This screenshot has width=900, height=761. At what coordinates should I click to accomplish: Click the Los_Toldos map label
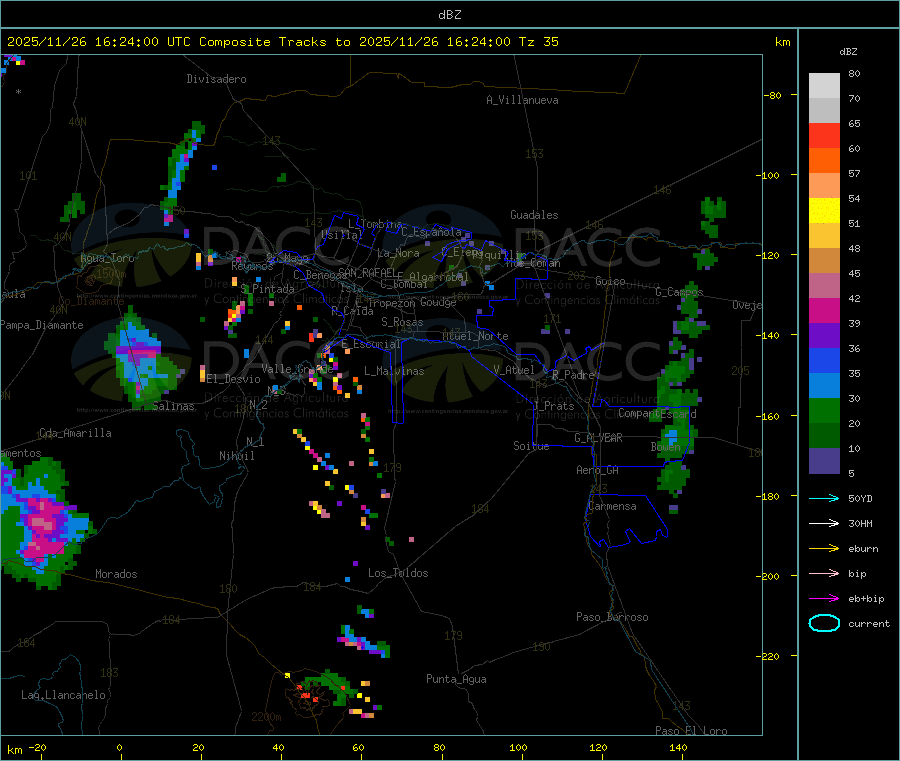(398, 573)
